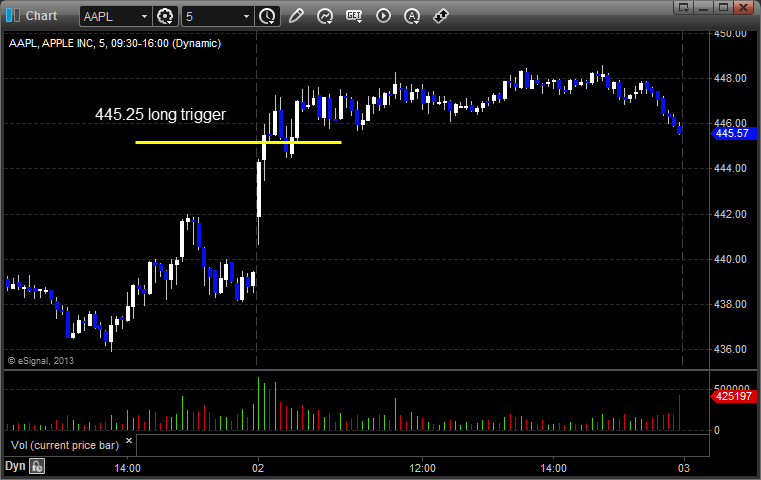
Task: Click the blue Chart window icon
Action: click(x=13, y=16)
